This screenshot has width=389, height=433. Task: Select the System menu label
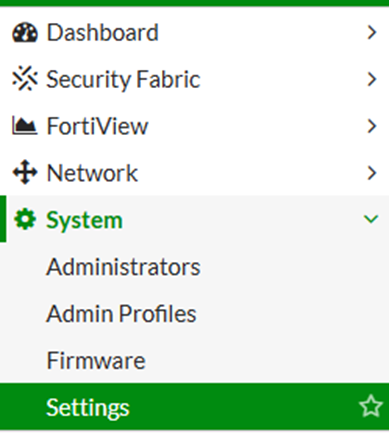[84, 221]
